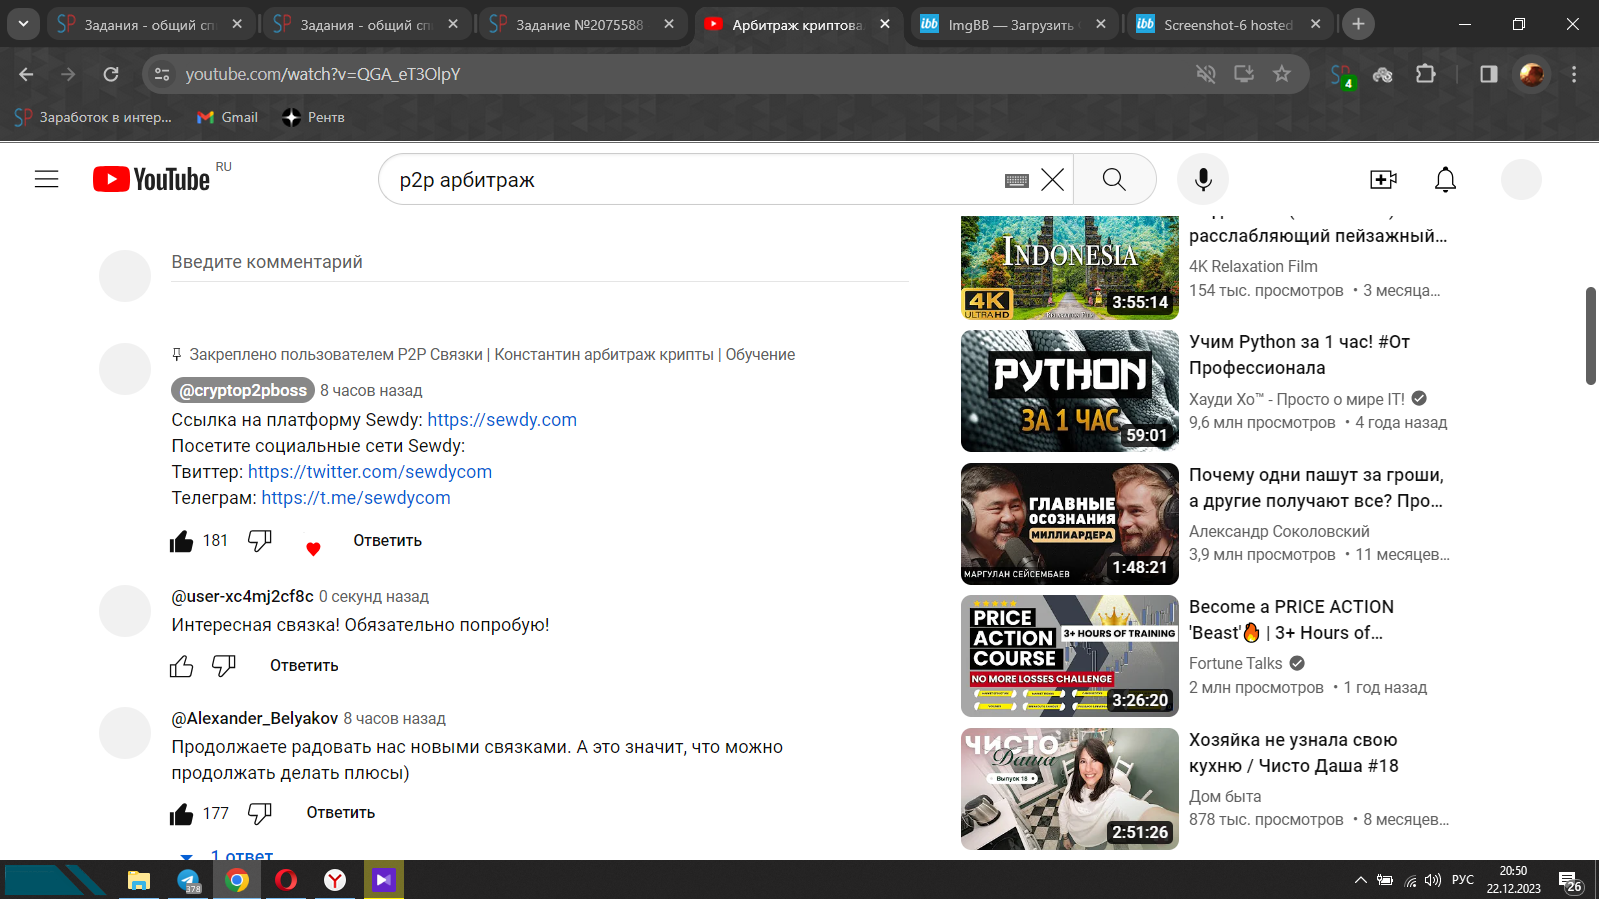Open 'Главные осознания миллиардера' thumbnail
The height and width of the screenshot is (899, 1599).
(x=1069, y=524)
